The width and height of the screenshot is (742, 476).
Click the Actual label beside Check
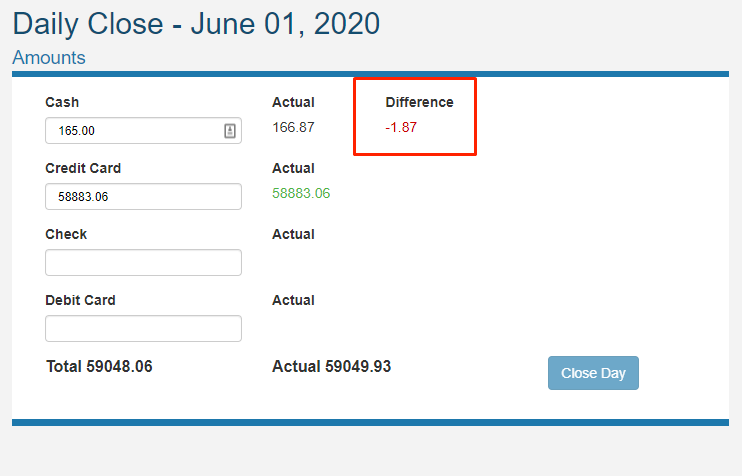pos(293,234)
